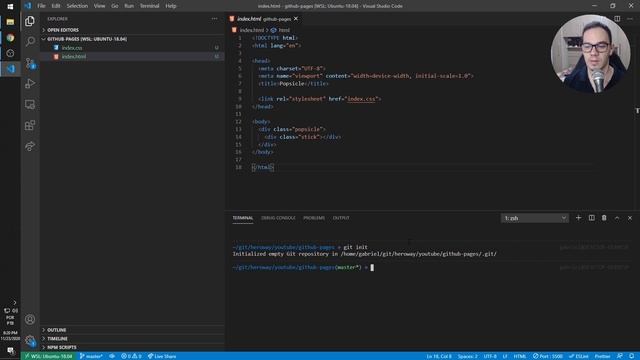Screen dimensions: 640x360
Task: Switch to the Debug Console tab
Action: click(278, 218)
